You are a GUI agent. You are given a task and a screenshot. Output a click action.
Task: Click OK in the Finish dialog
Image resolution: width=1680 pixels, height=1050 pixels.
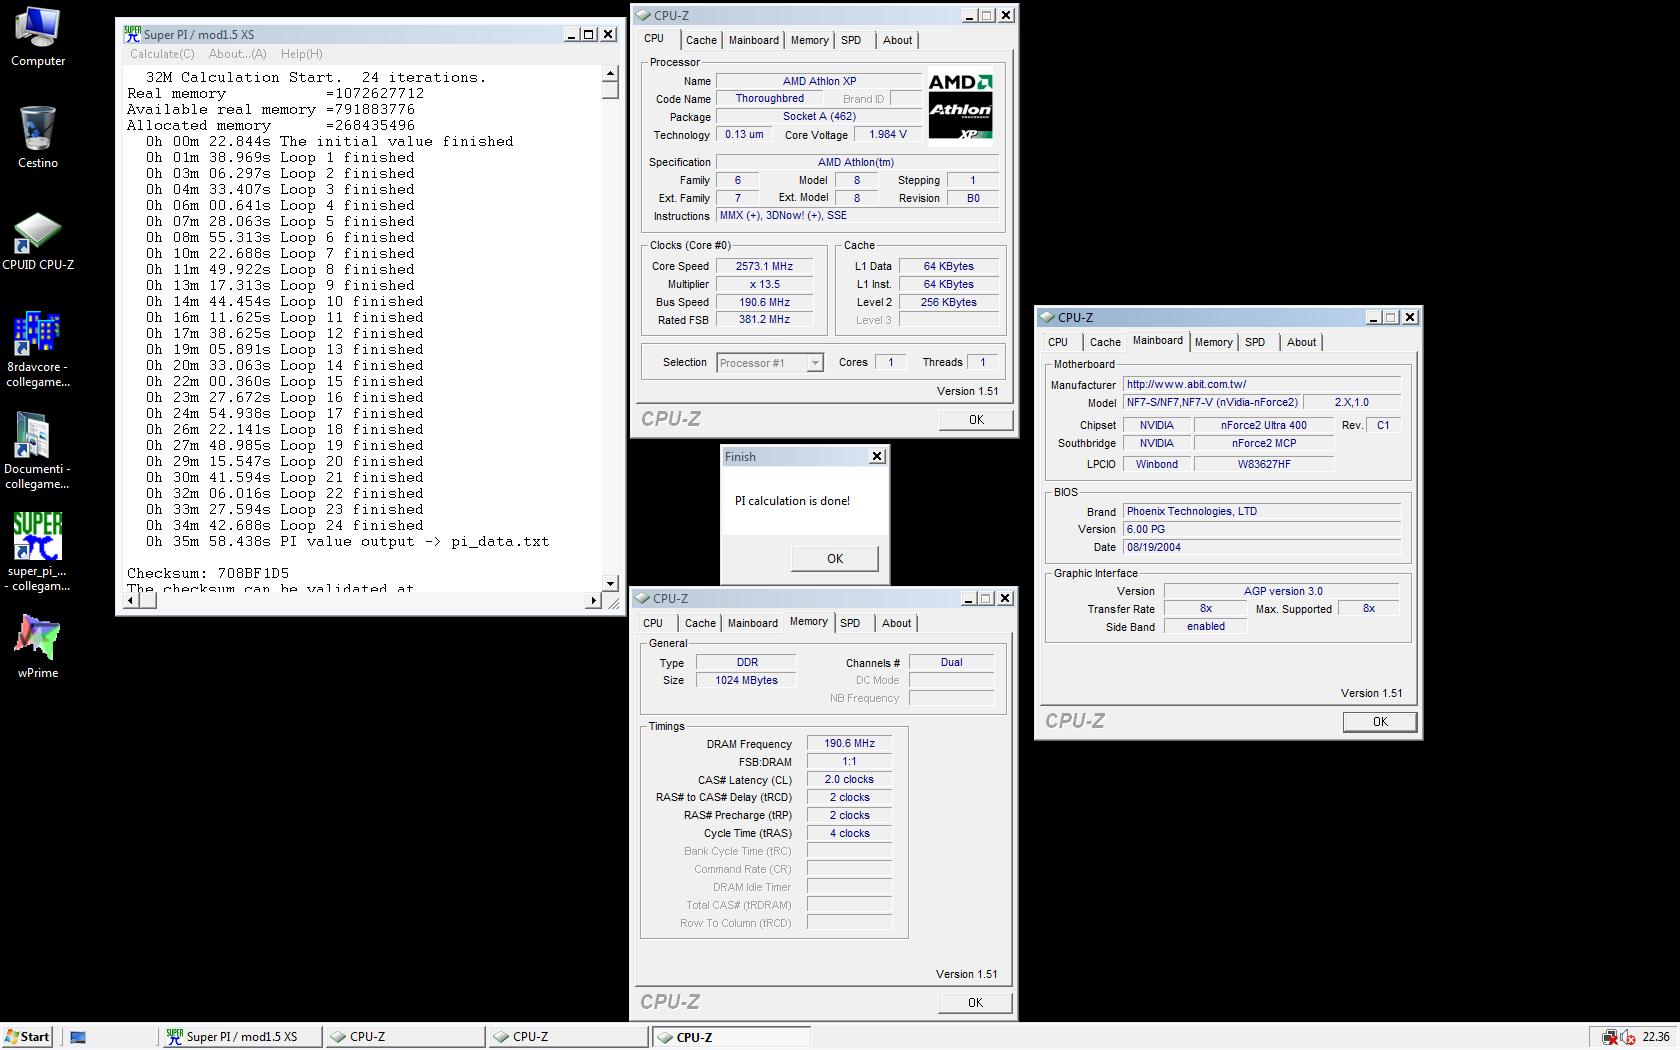(835, 559)
